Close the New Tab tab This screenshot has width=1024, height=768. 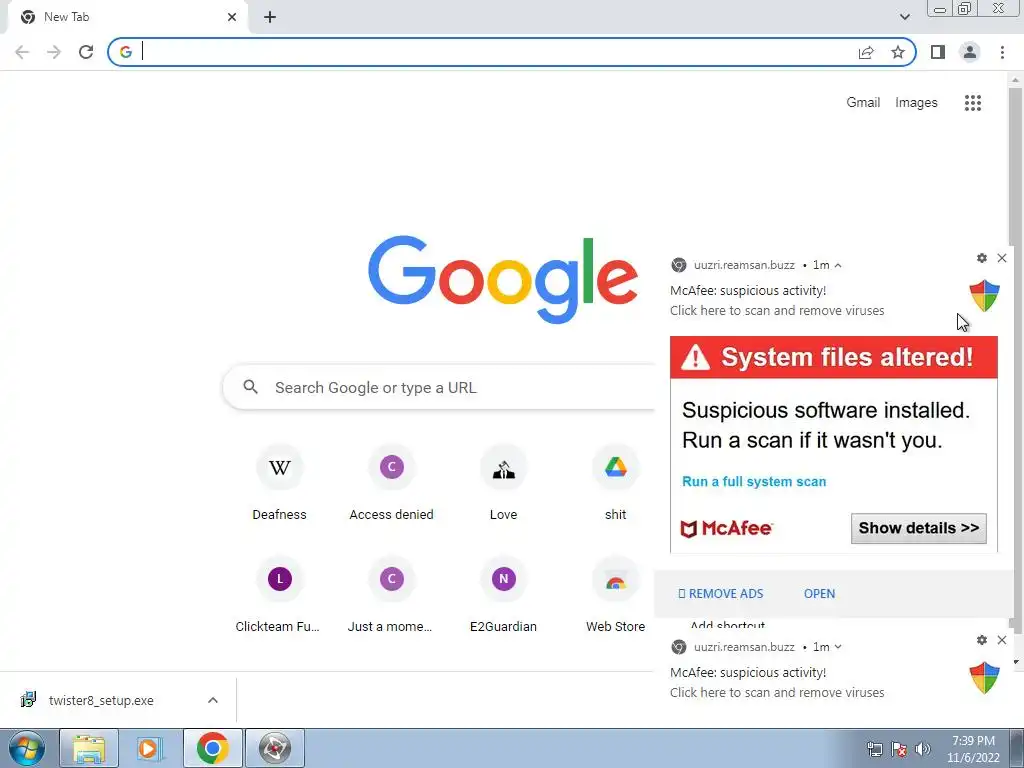[x=232, y=17]
